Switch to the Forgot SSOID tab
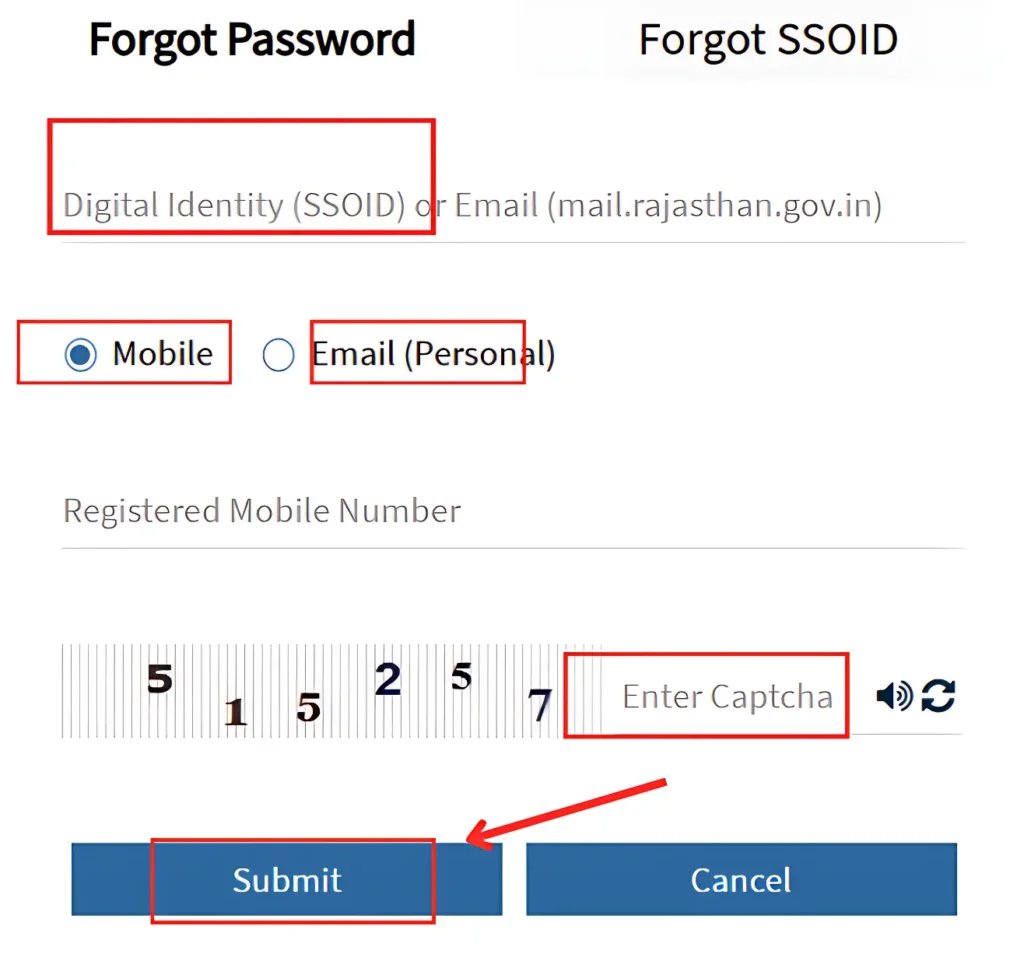The height and width of the screenshot is (954, 1024). [768, 40]
